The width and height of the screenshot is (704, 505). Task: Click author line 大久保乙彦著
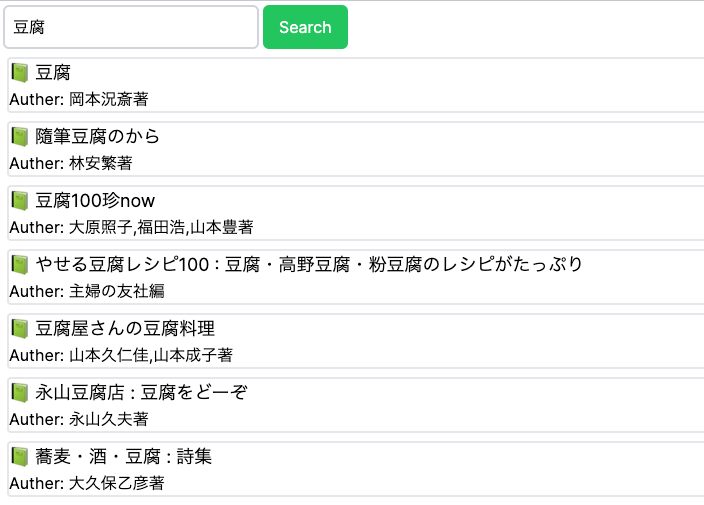pyautogui.click(x=87, y=483)
